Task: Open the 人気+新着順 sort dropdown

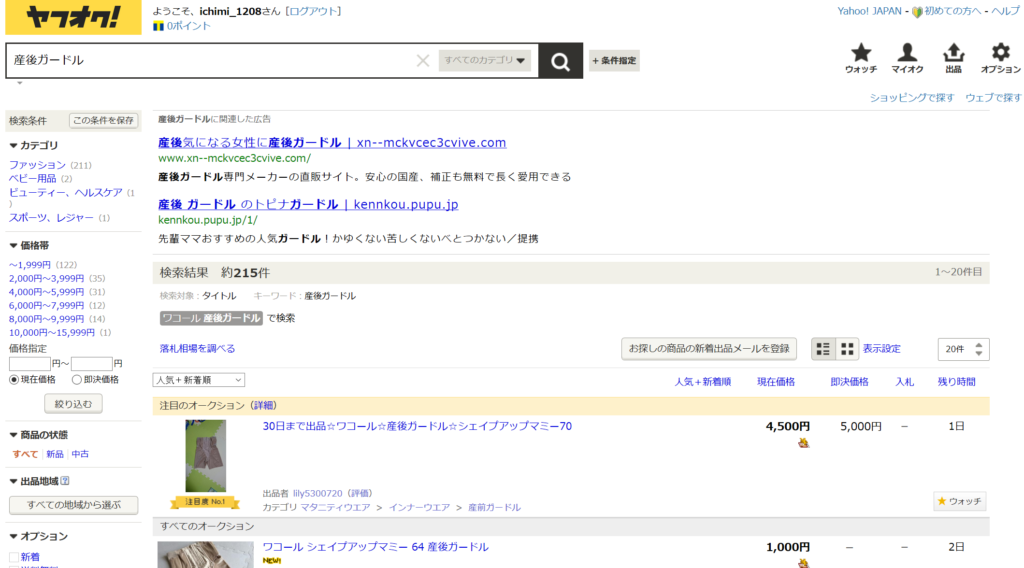Action: [199, 380]
